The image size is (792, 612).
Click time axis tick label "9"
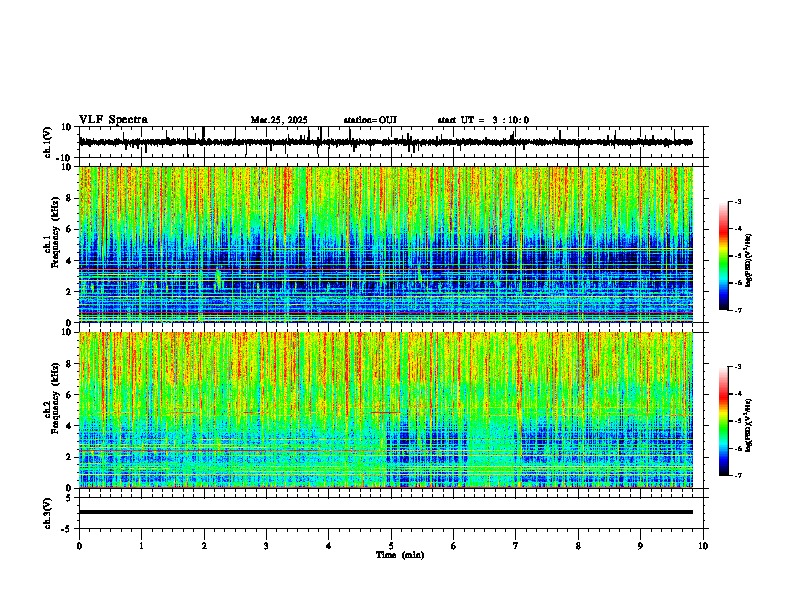640,546
